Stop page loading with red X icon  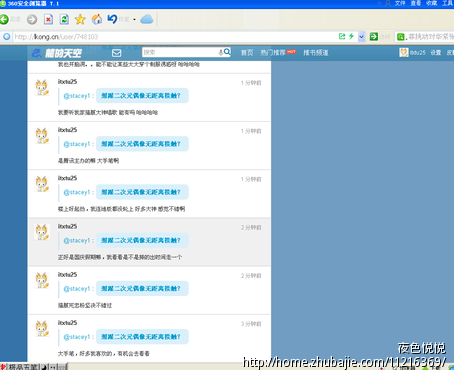click(x=48, y=19)
